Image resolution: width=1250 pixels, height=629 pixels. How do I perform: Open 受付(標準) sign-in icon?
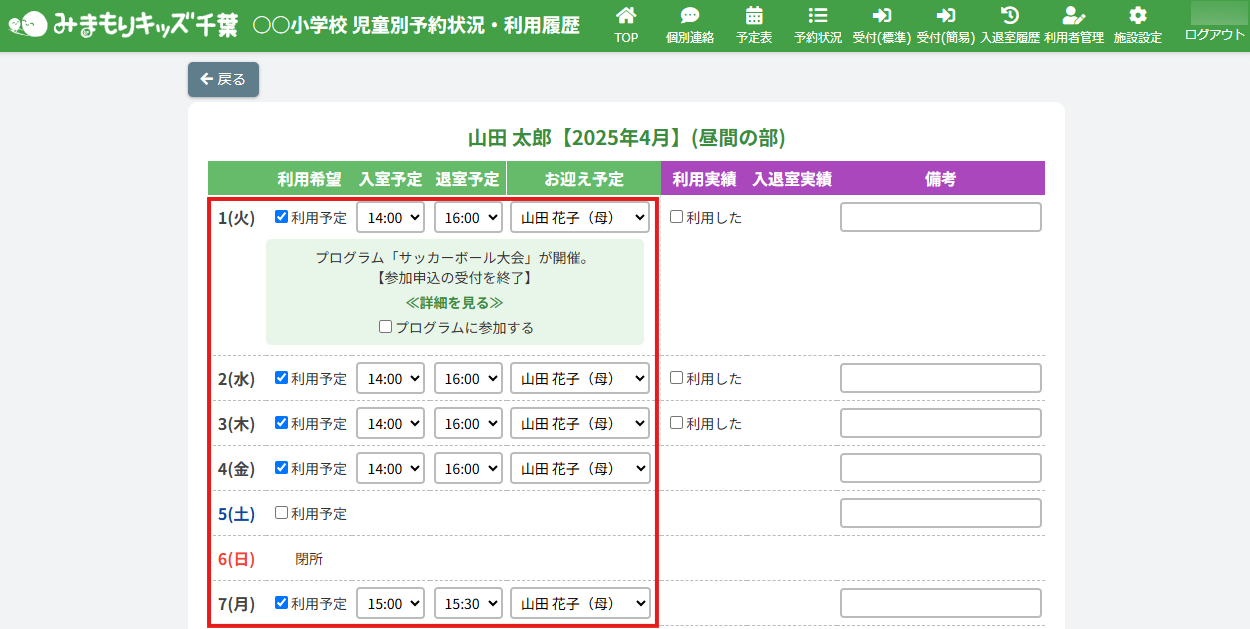click(x=881, y=17)
